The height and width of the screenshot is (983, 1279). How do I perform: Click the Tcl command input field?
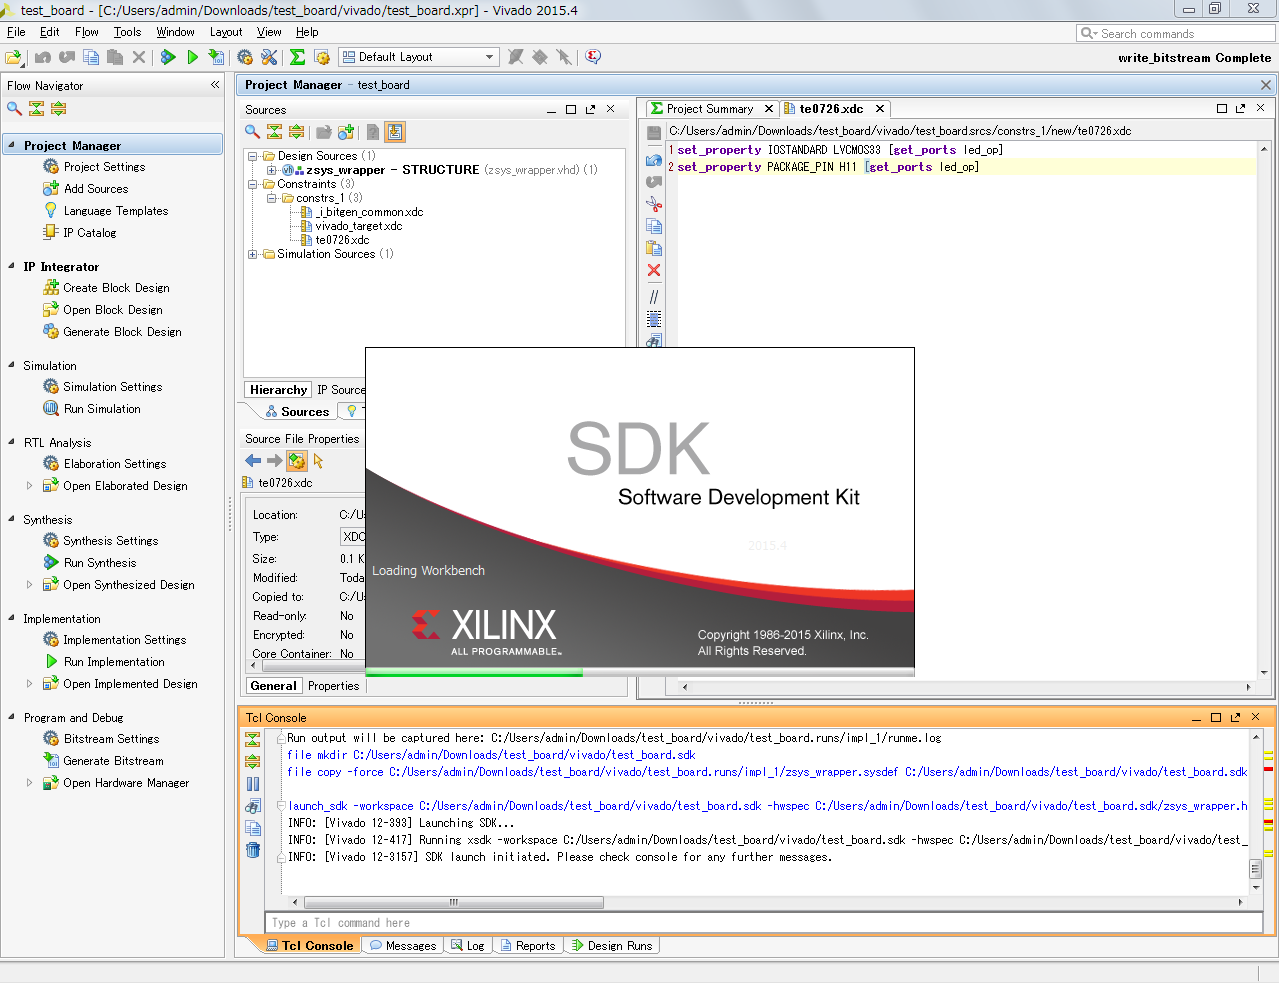point(760,923)
